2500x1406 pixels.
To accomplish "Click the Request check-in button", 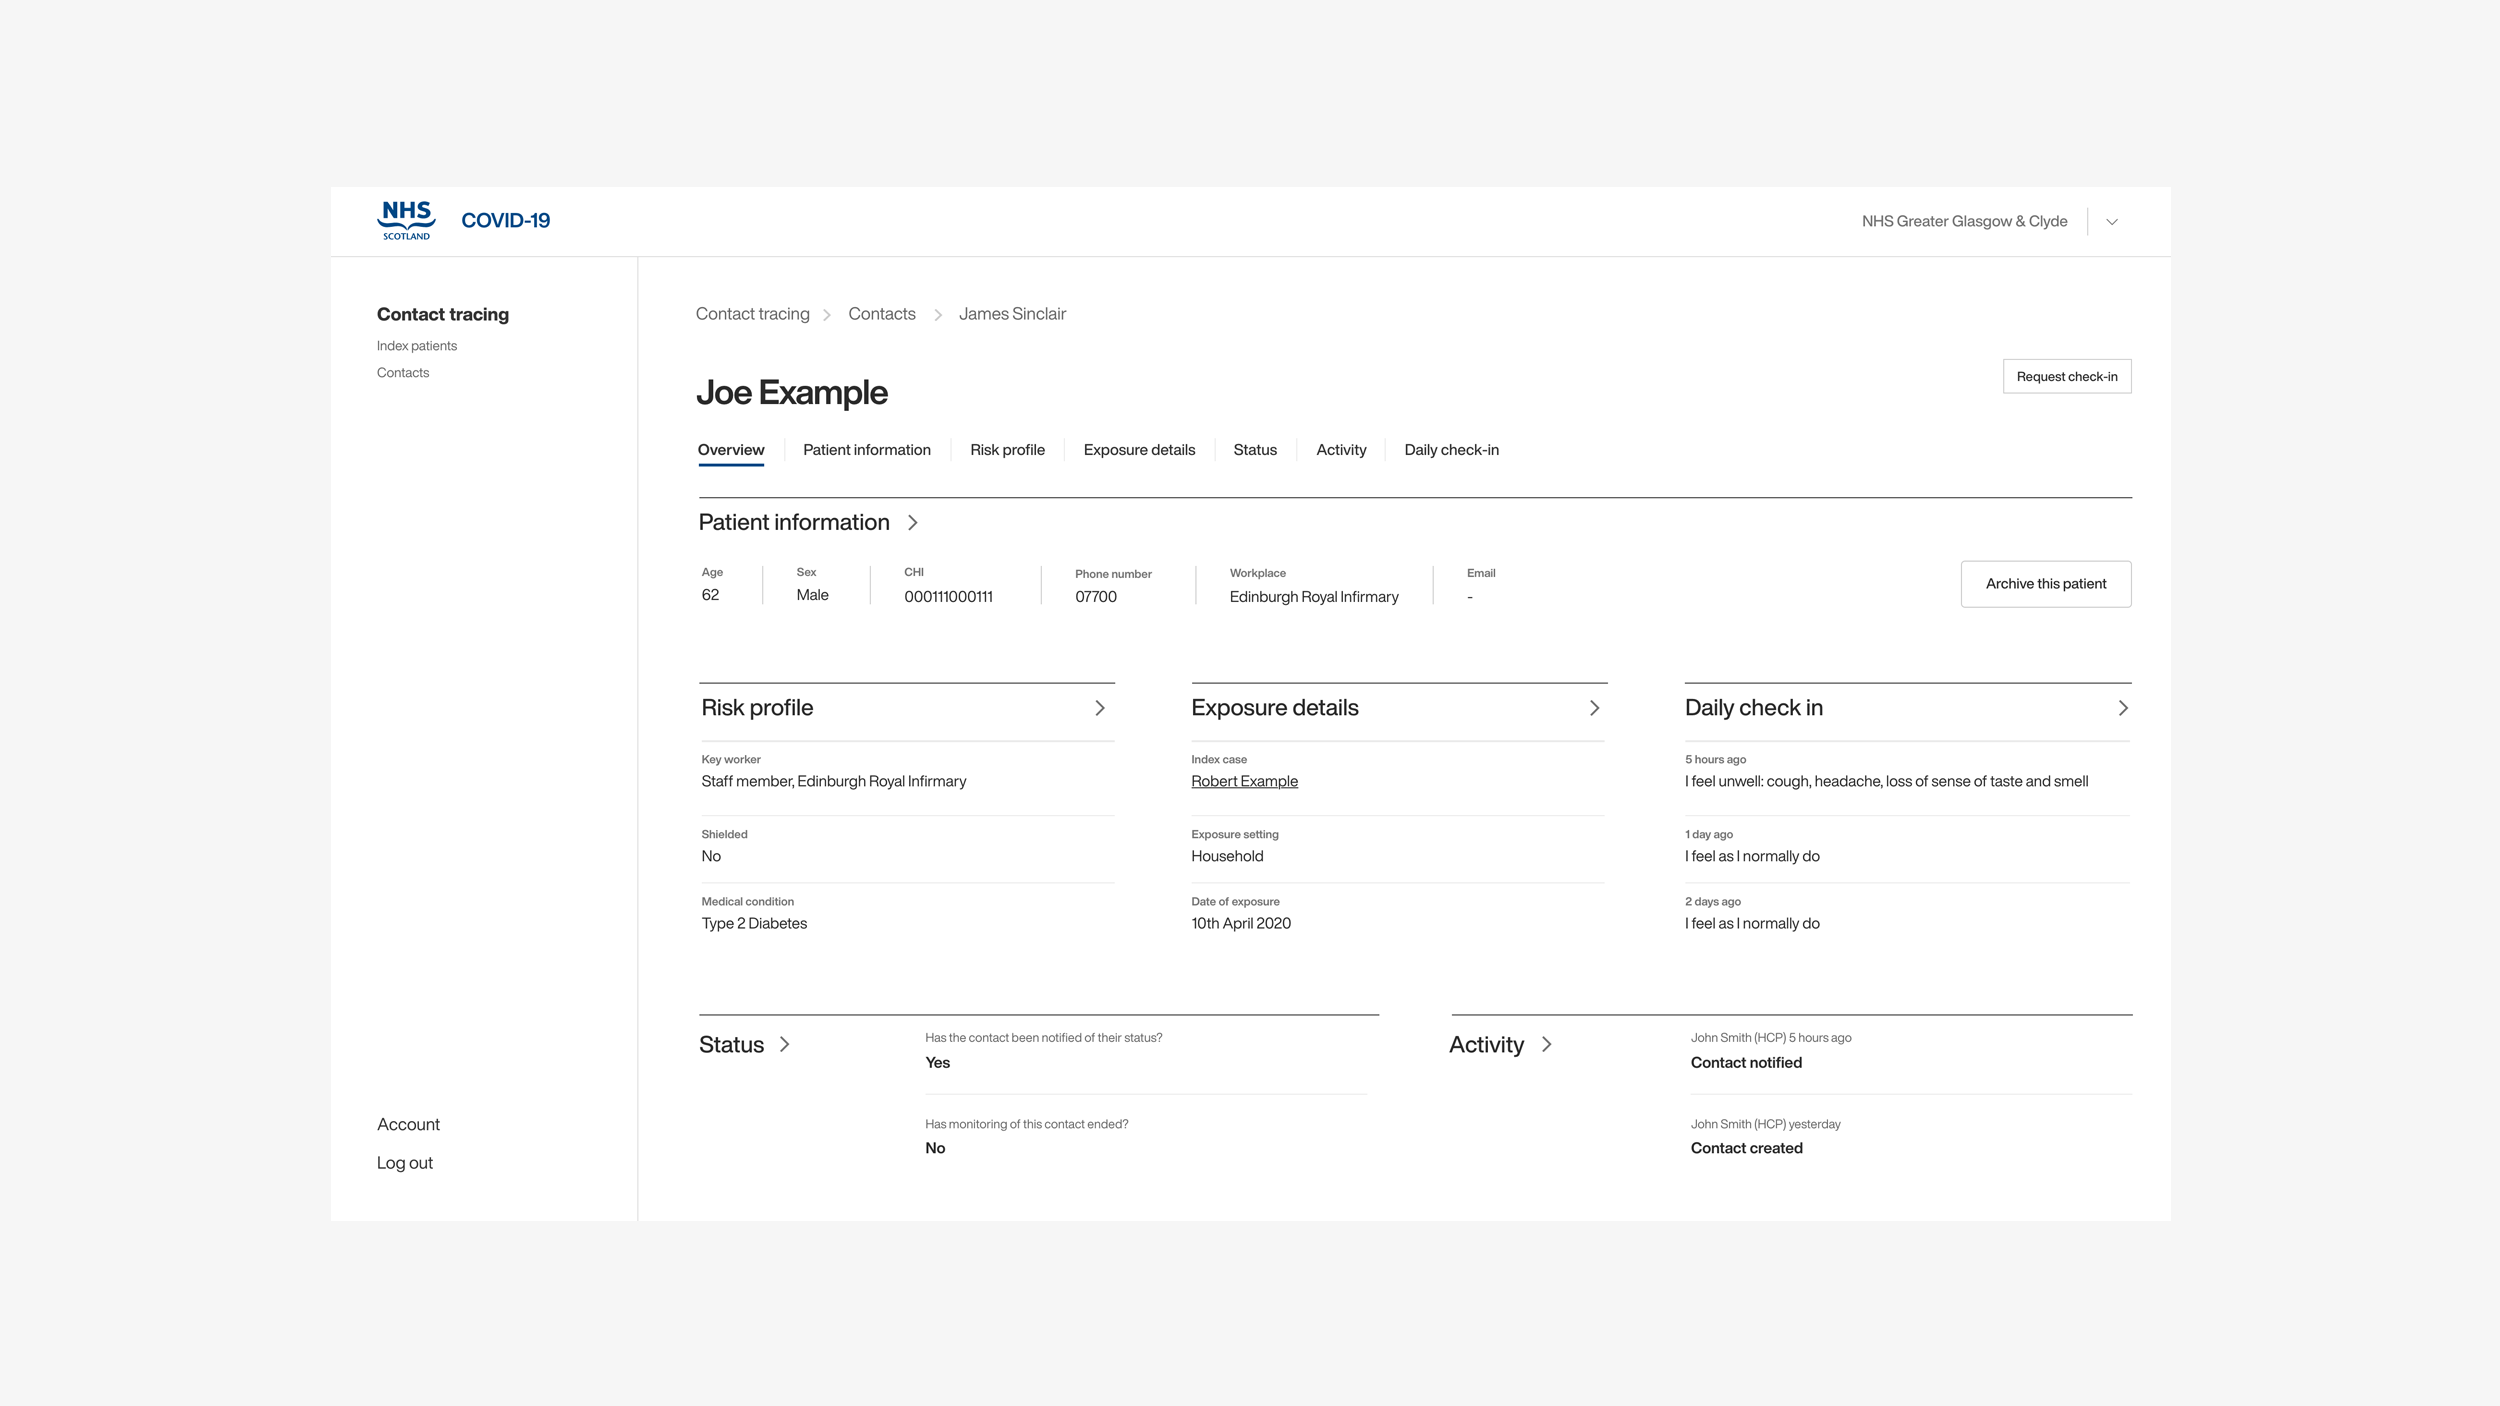I will click(x=2066, y=376).
